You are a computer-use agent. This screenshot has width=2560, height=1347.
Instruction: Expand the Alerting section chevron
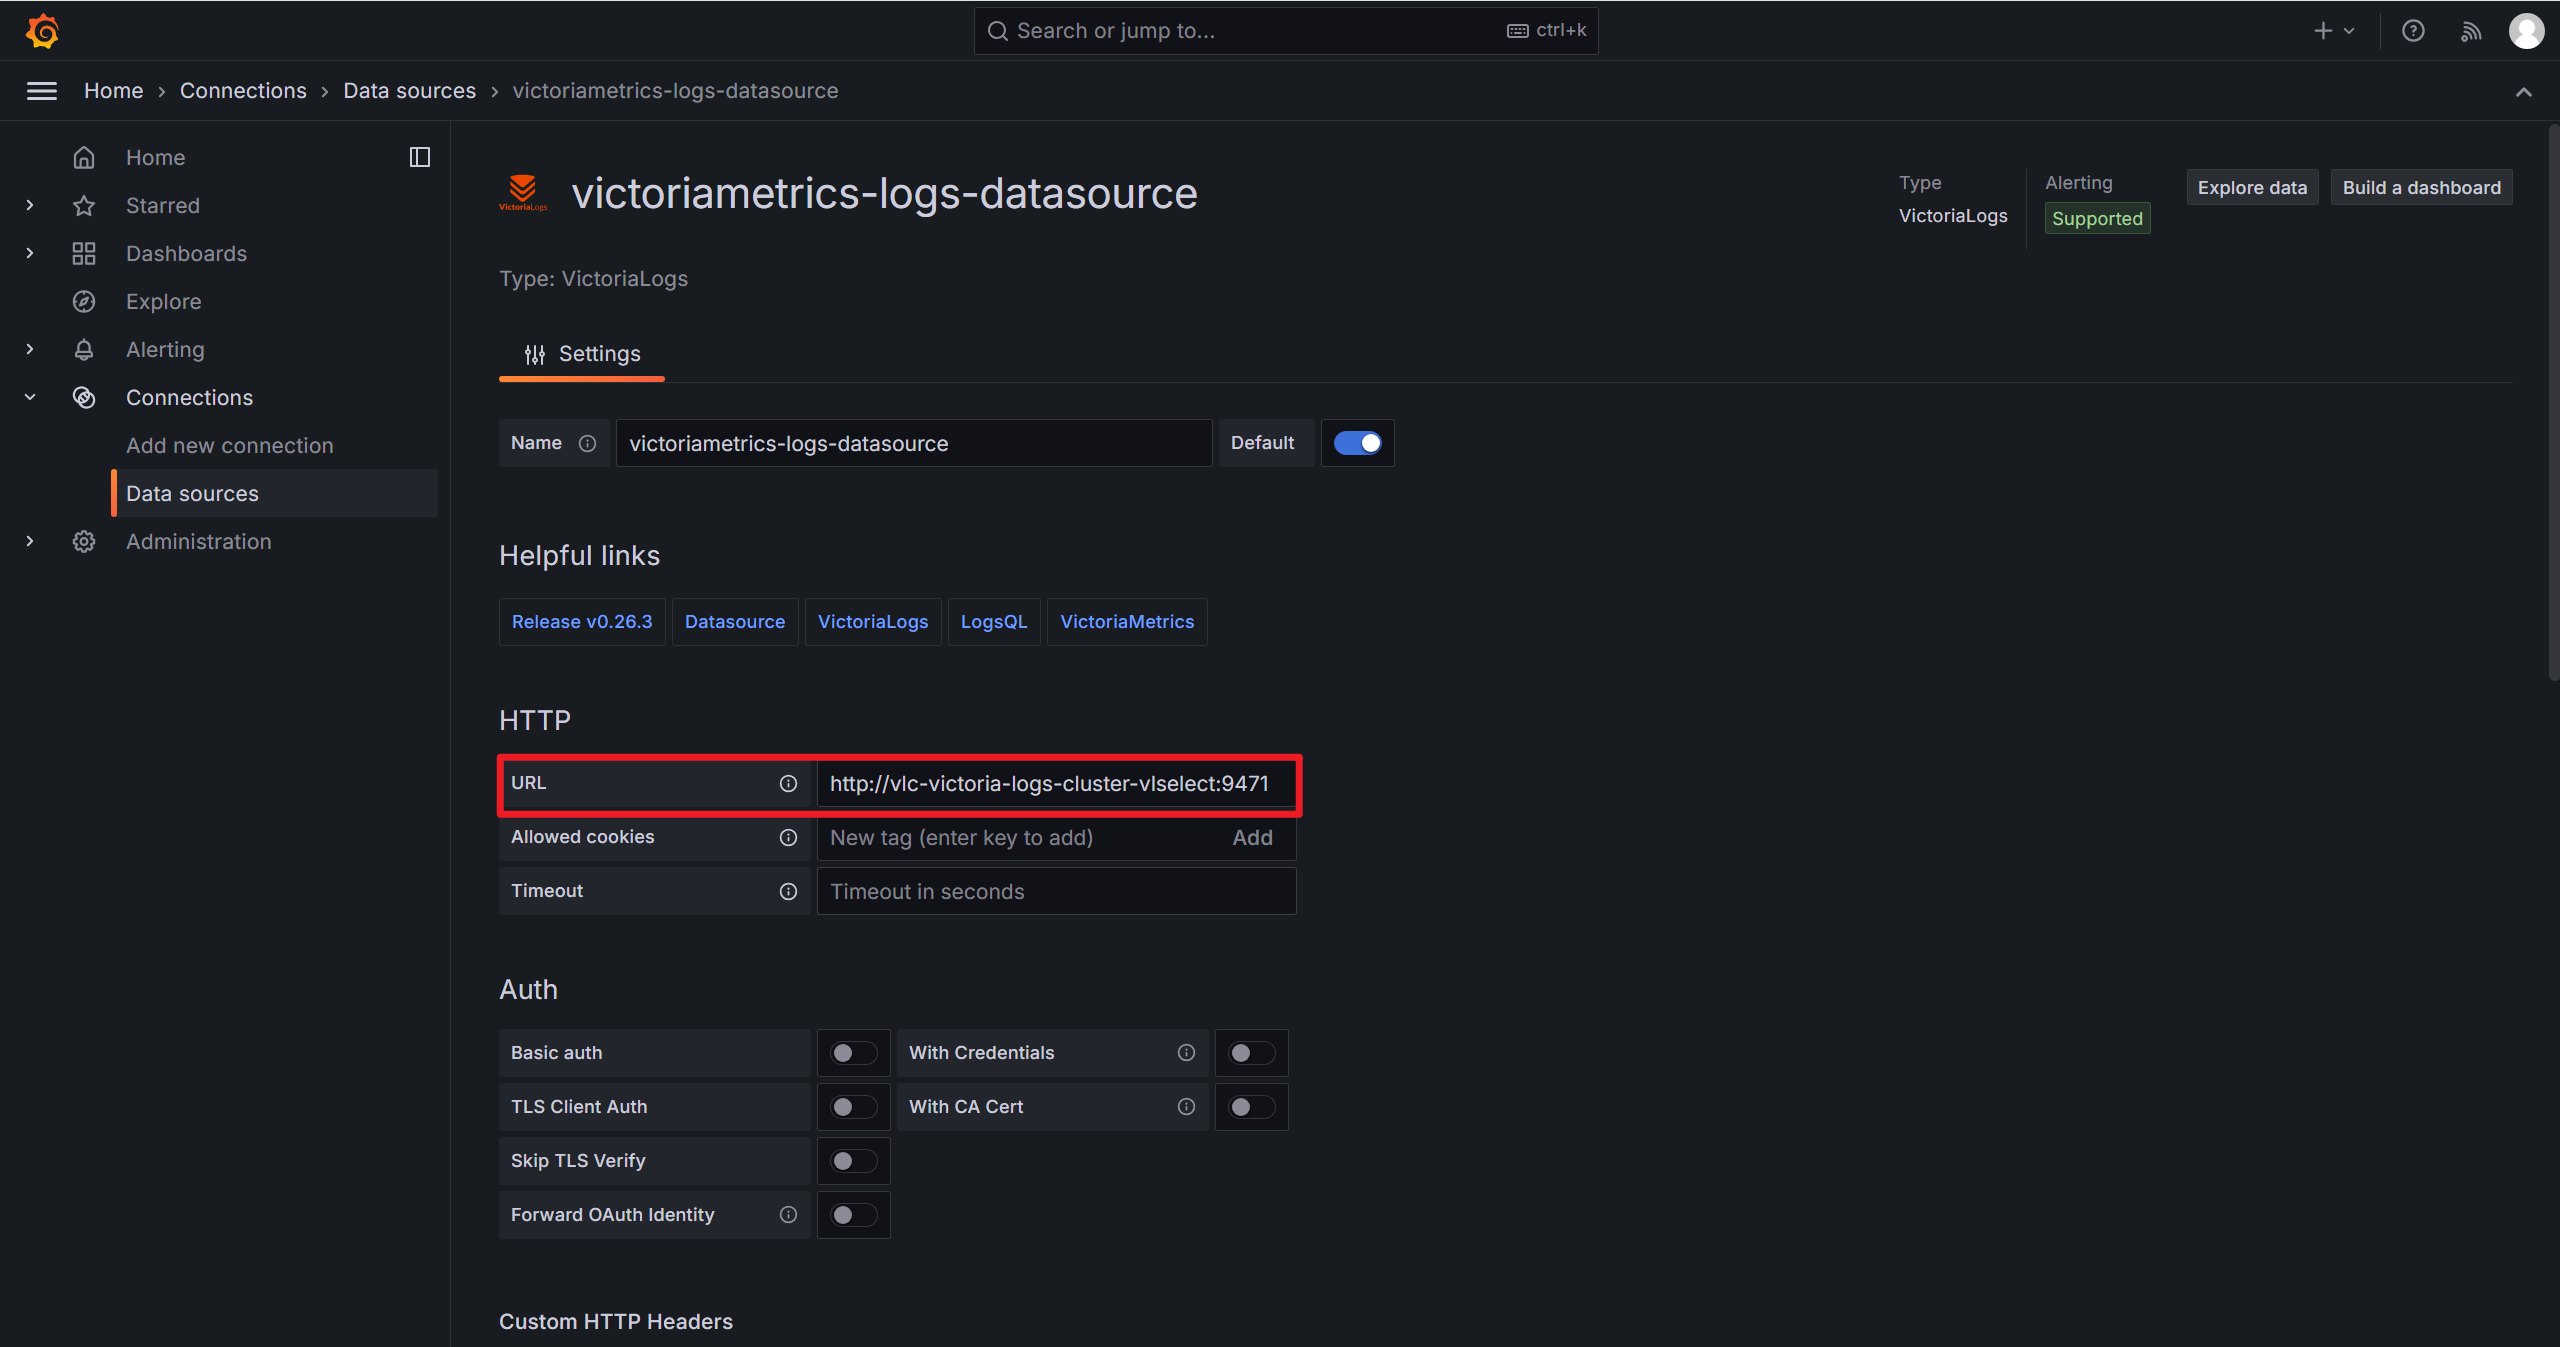30,349
